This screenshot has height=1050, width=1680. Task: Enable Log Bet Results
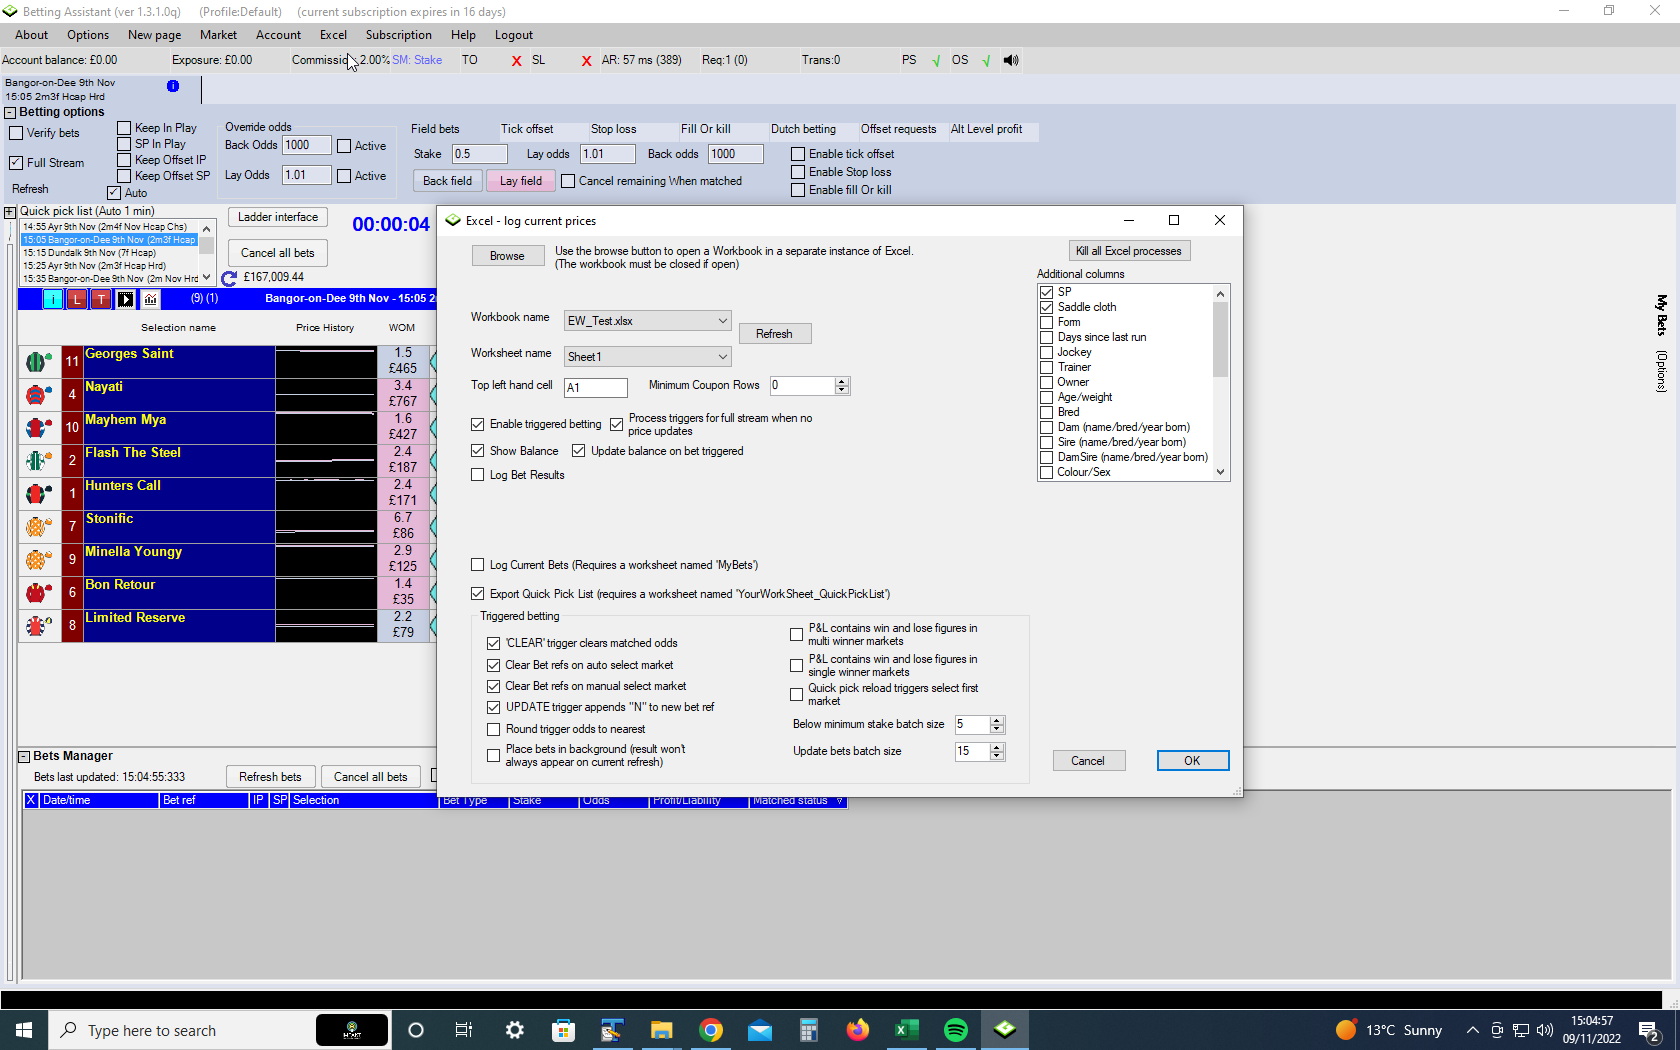(x=478, y=475)
